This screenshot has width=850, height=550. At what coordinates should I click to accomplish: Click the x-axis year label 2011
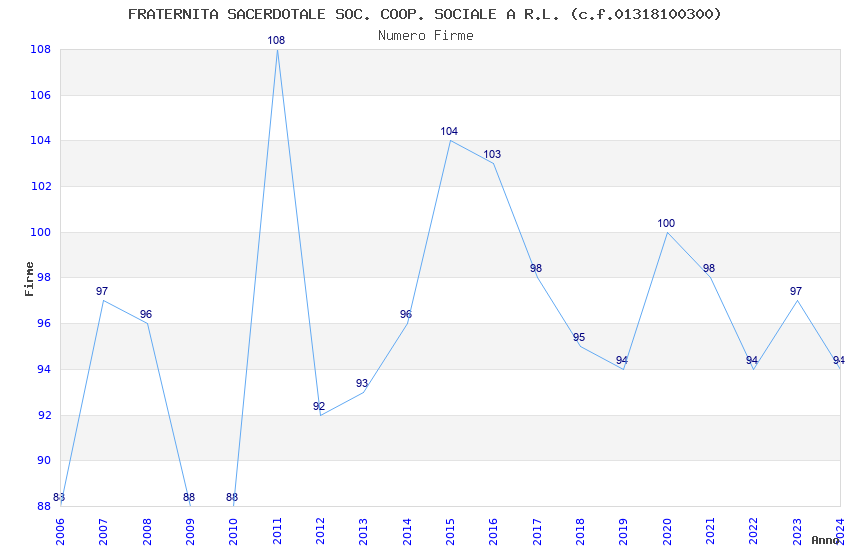tap(276, 531)
